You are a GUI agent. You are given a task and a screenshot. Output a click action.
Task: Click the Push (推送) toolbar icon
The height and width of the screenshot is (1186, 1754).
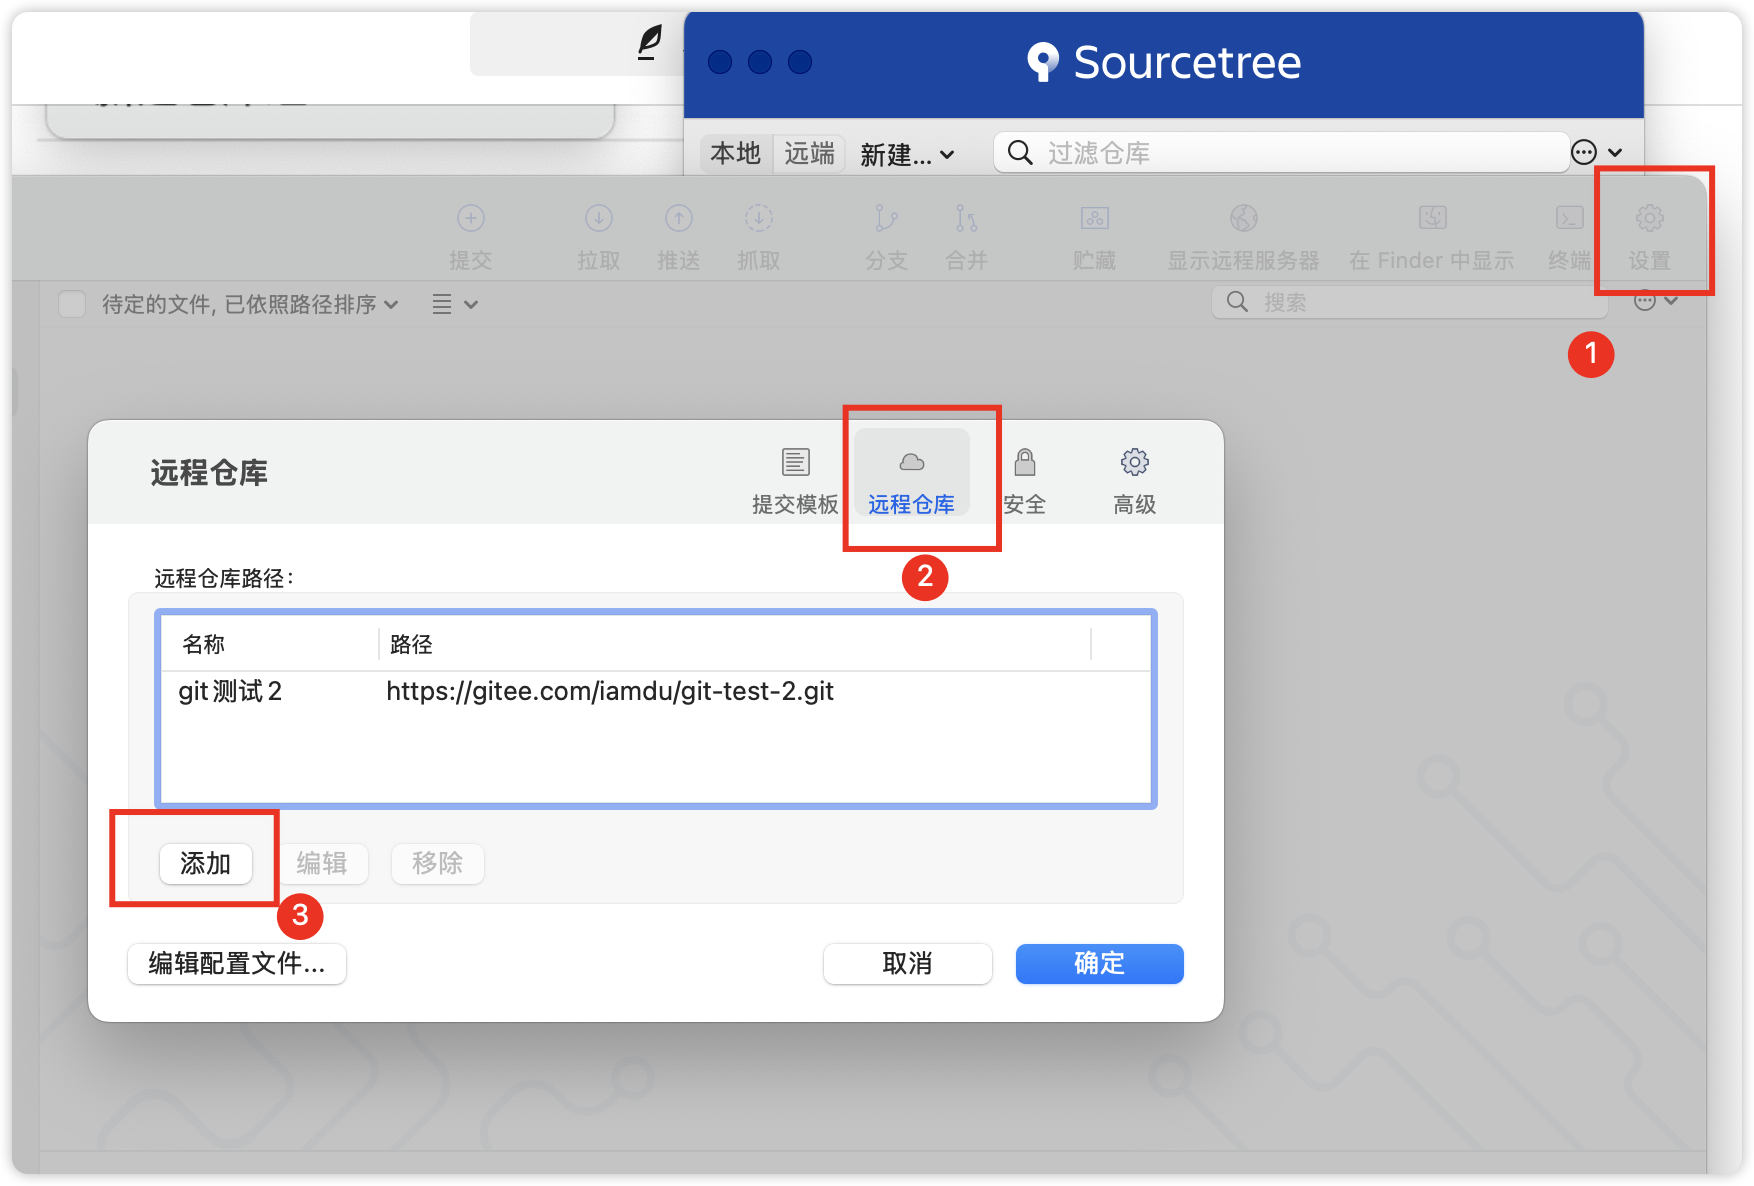tap(679, 218)
